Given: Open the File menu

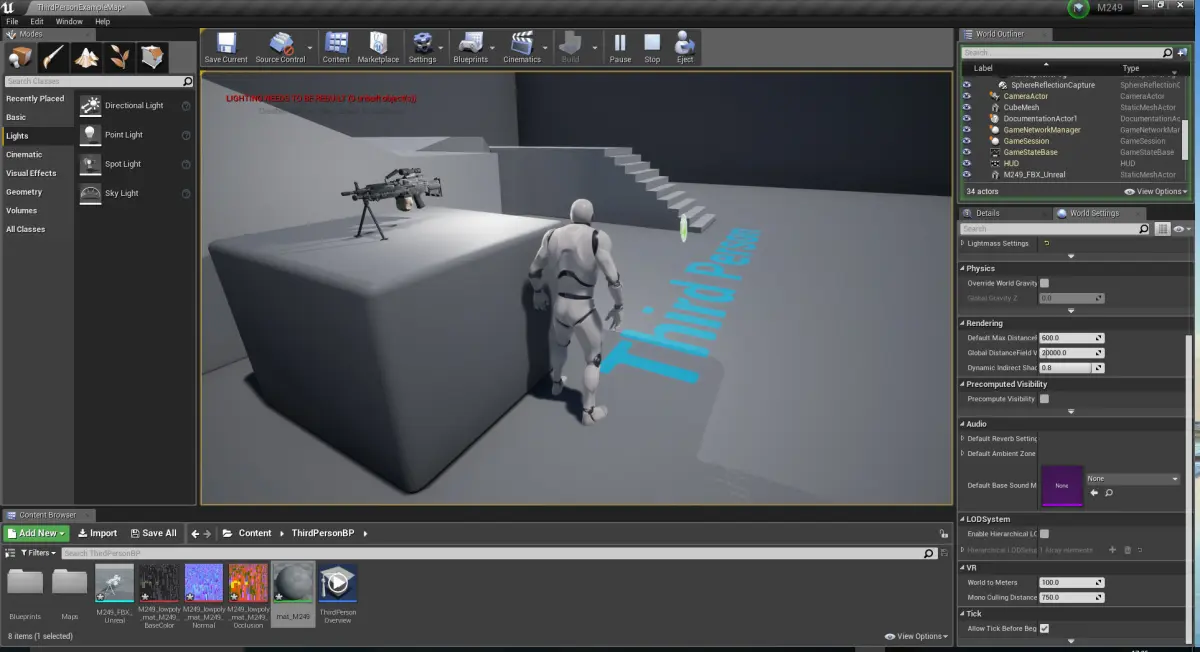Looking at the screenshot, I should pyautogui.click(x=12, y=21).
